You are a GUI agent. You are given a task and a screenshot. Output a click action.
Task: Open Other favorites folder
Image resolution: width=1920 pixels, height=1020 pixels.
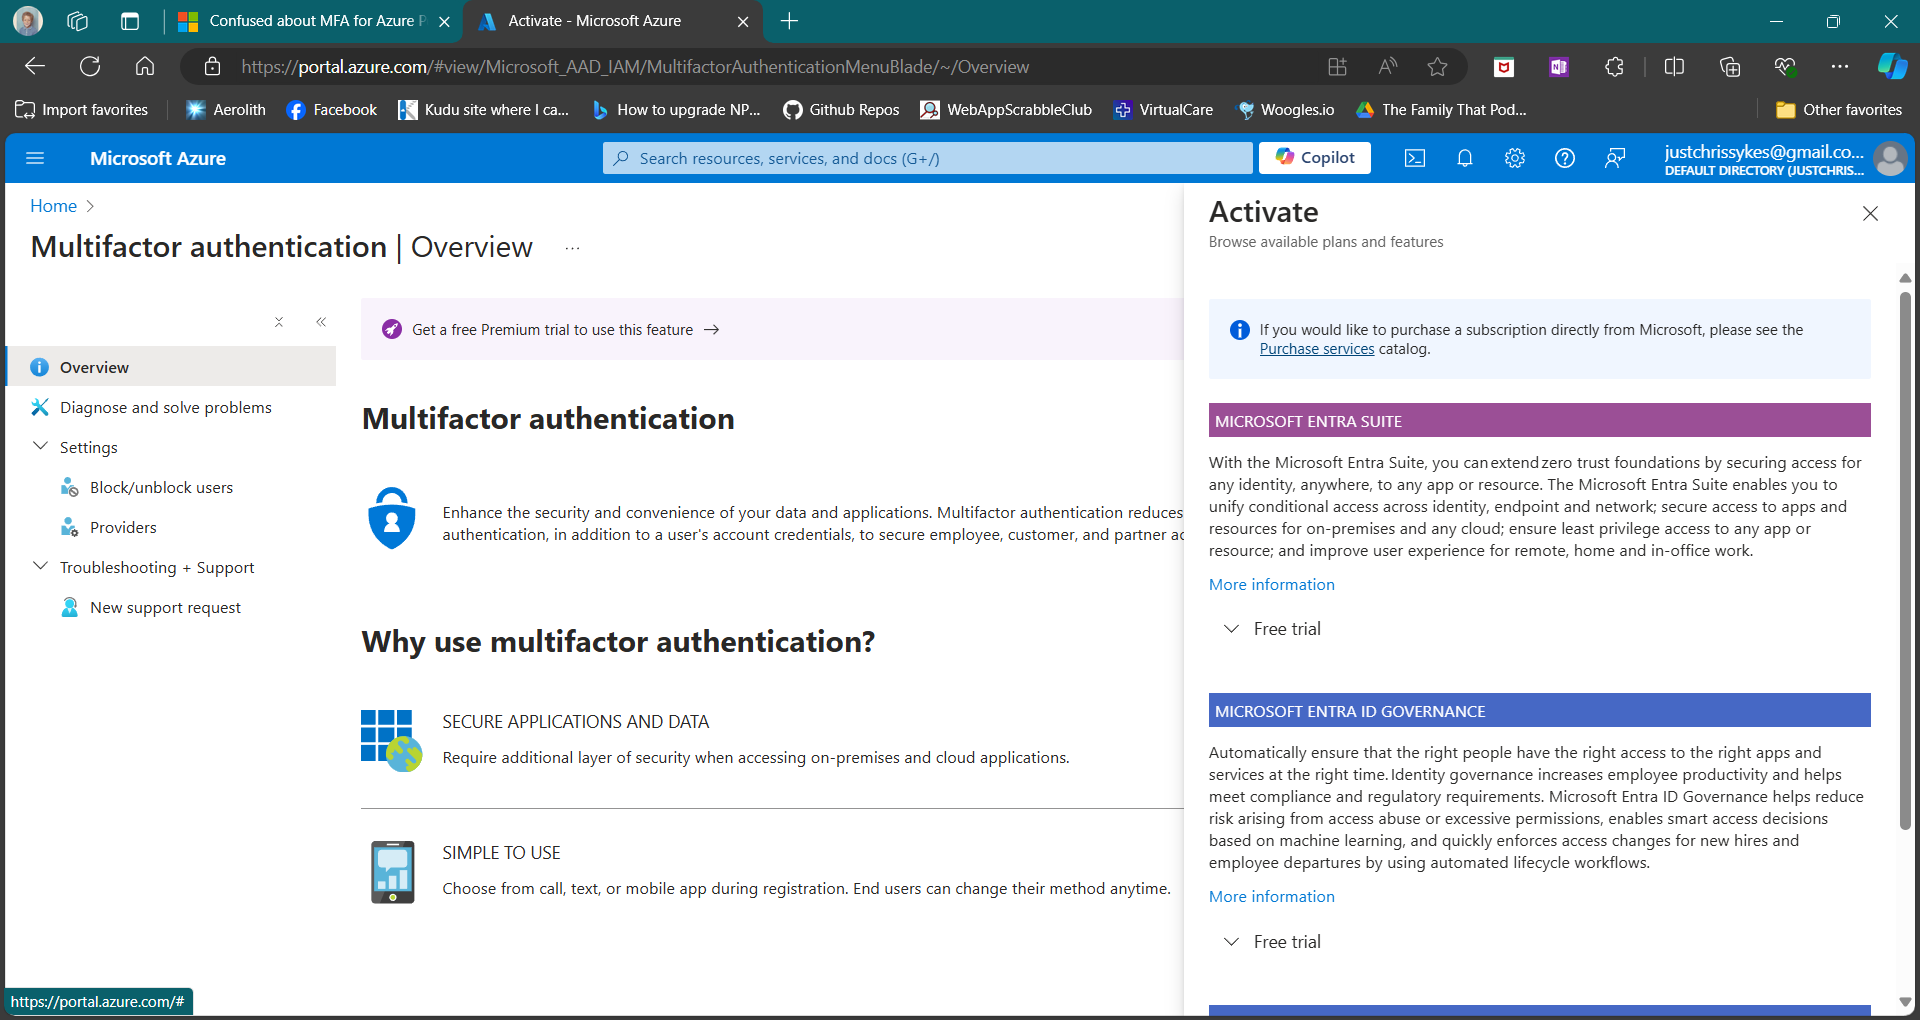1839,110
